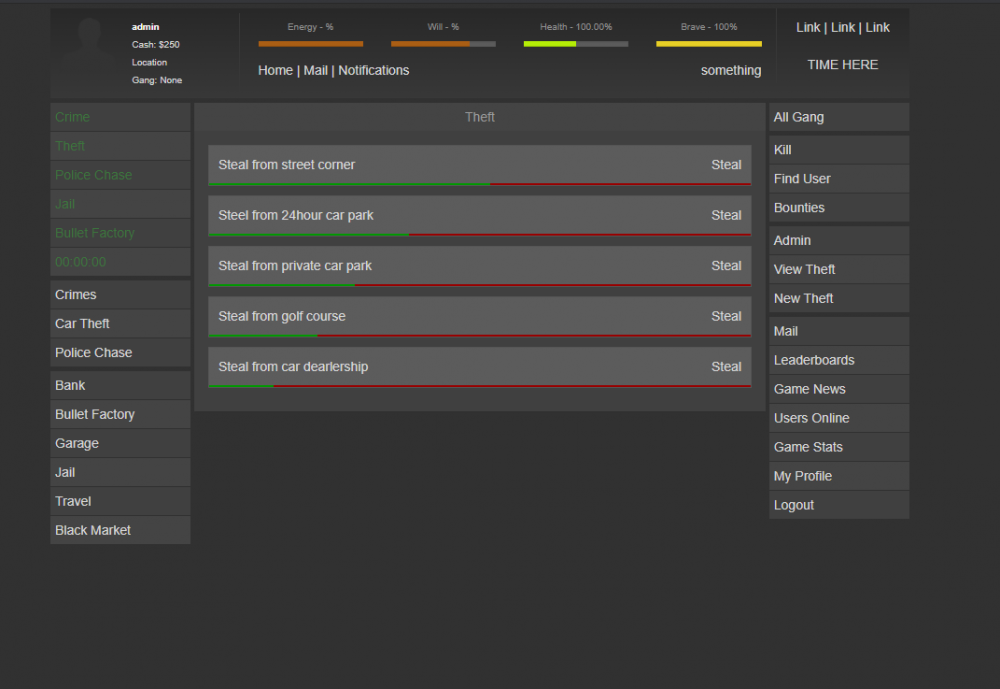Screen dimensions: 1000x689
Task: Click the Health progress bar
Action: point(575,44)
